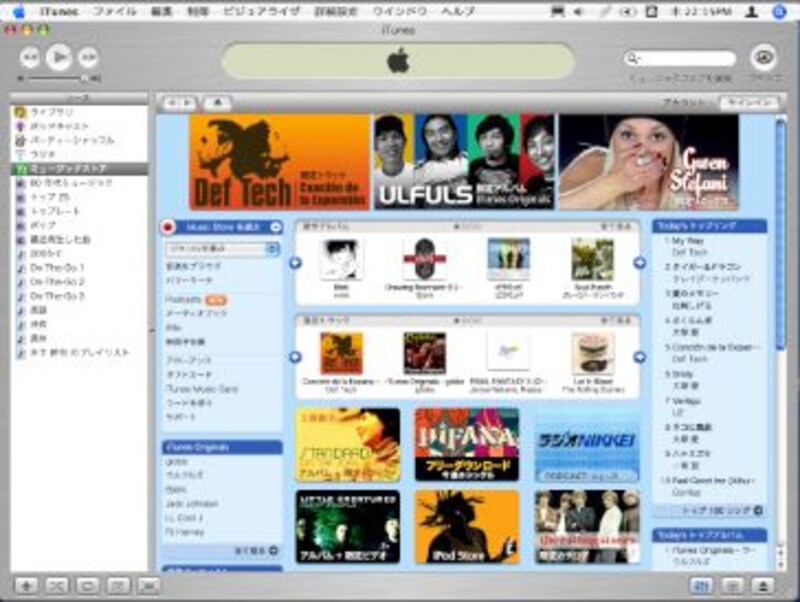
Task: Click the add playlist plus button
Action: [27, 586]
